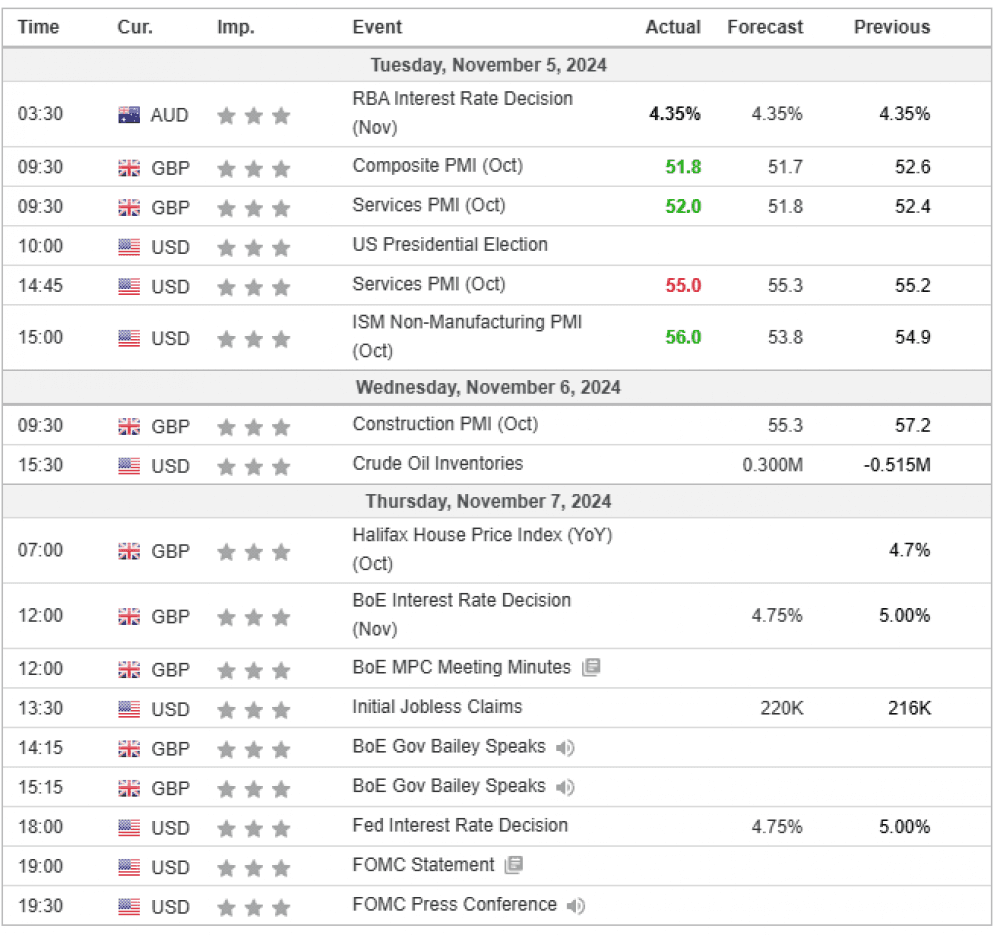Click the UK flag in the 09:30 Services PMI row

(129, 208)
